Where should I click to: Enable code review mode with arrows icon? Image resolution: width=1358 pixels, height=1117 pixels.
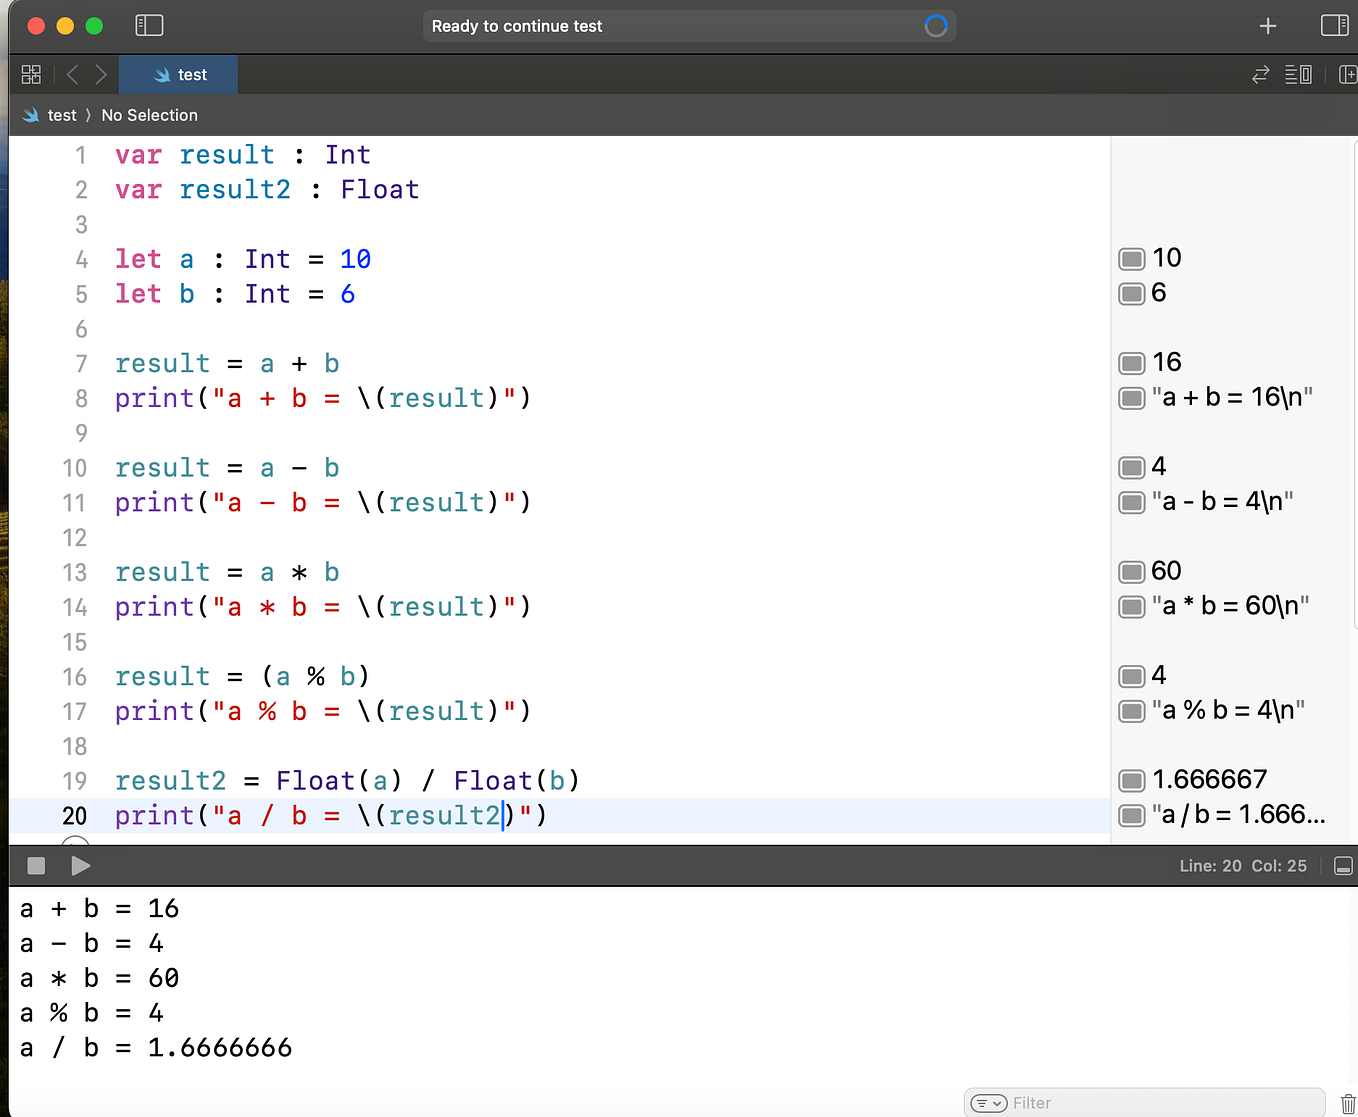coord(1260,73)
